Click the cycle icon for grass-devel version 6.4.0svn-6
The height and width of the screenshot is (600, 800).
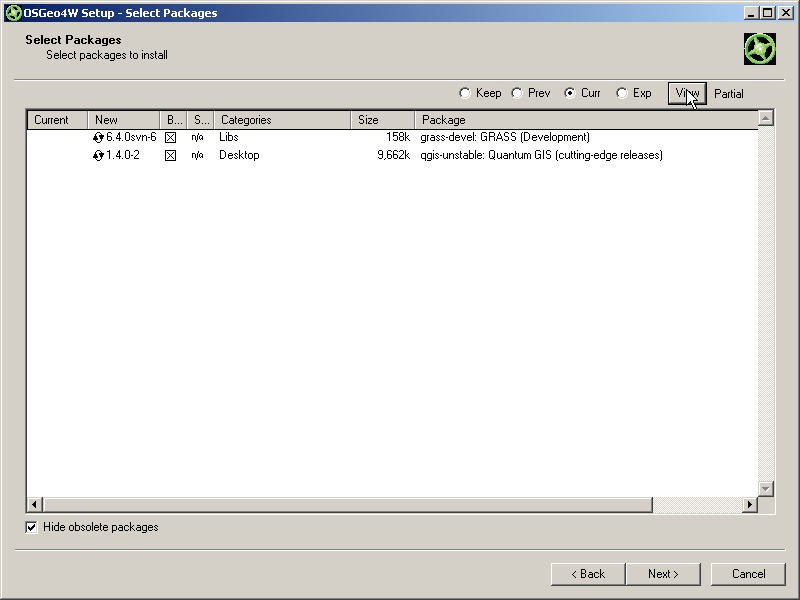coord(98,137)
